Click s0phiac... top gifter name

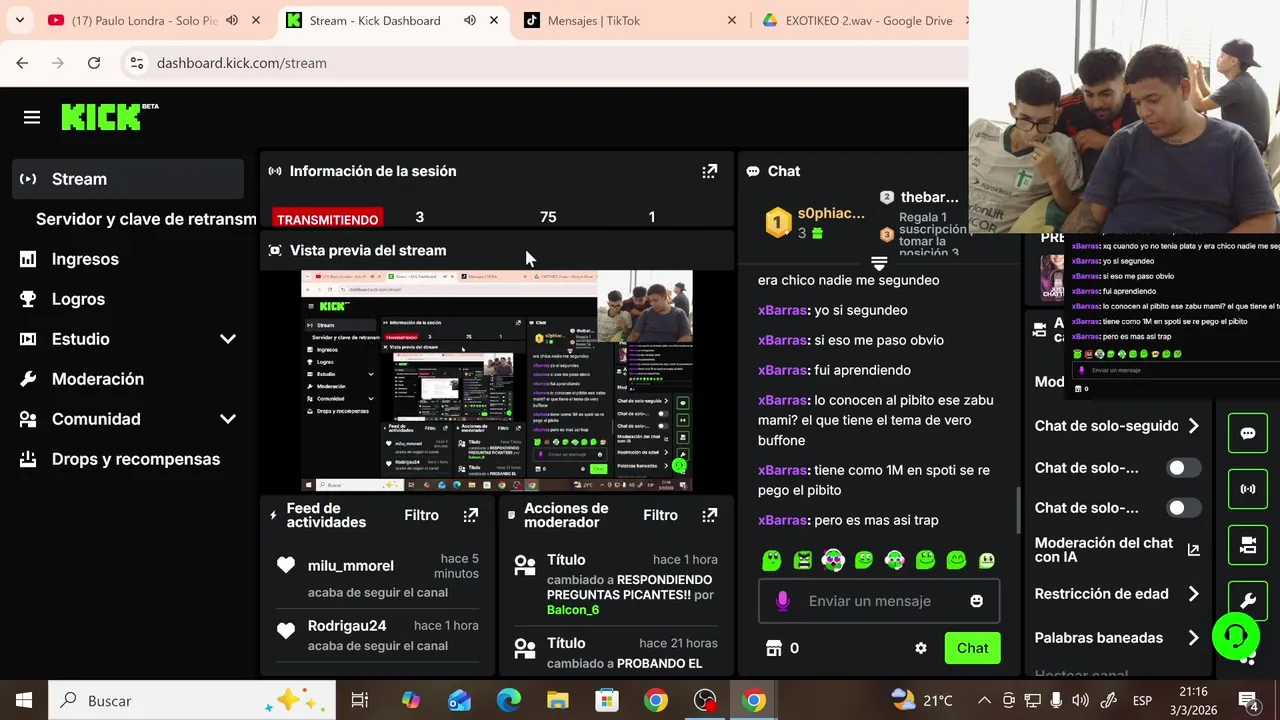pyautogui.click(x=831, y=213)
